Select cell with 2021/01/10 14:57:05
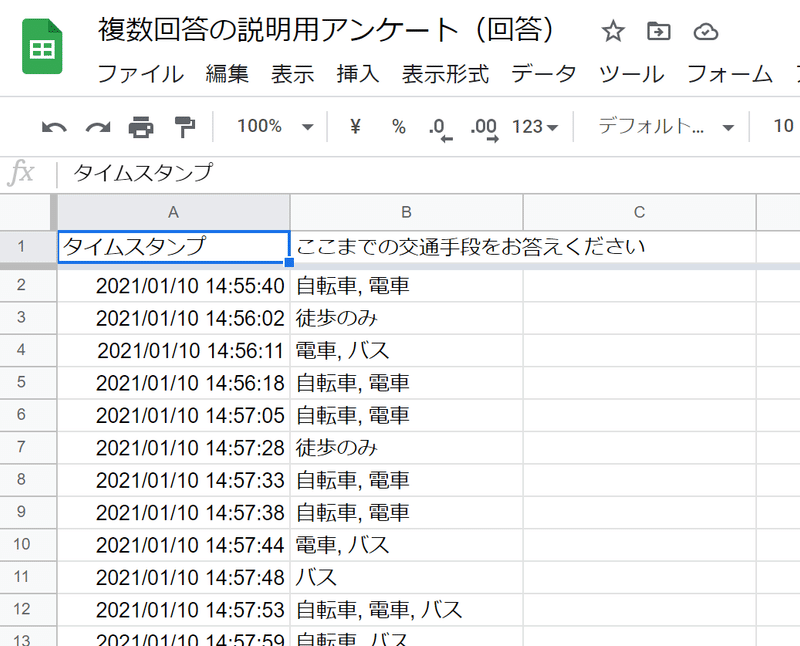 pos(173,415)
